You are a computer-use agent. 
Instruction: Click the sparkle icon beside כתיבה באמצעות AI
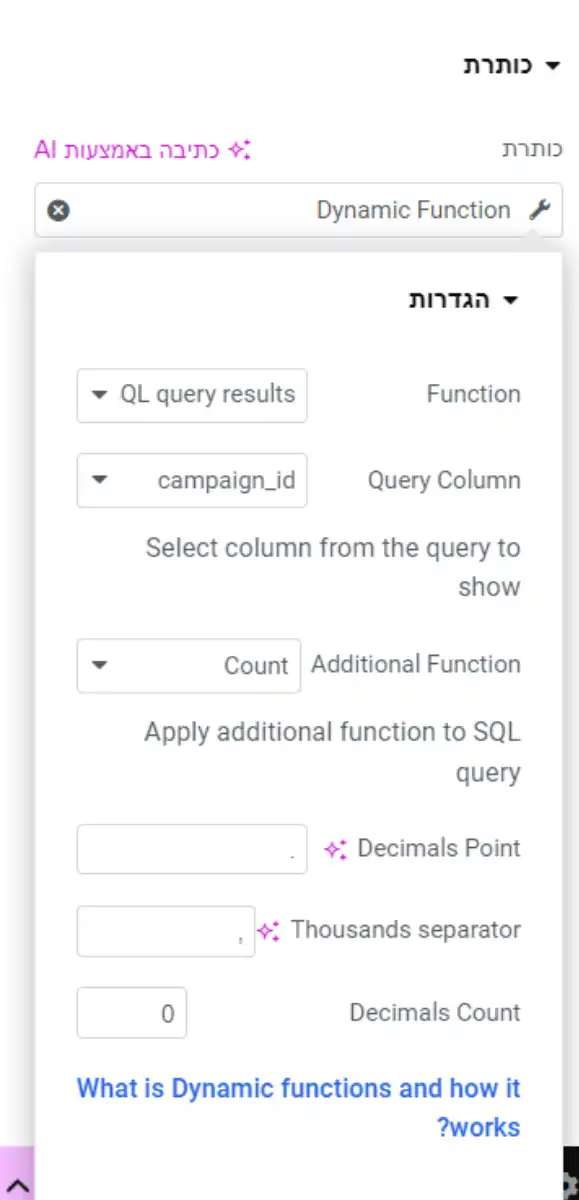pos(238,150)
